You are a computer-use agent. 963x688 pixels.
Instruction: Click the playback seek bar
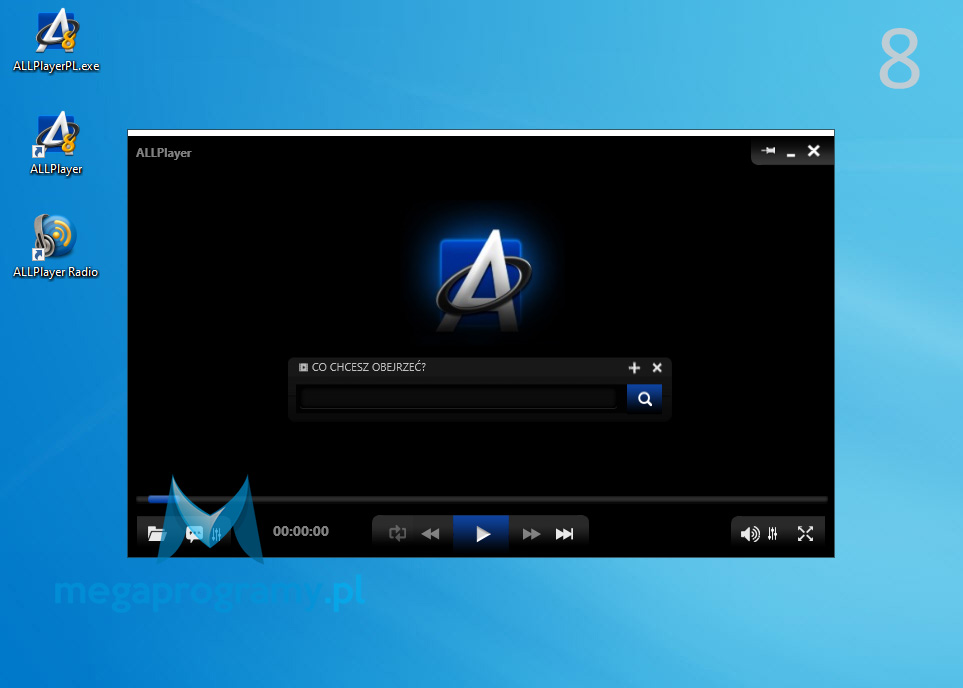482,499
